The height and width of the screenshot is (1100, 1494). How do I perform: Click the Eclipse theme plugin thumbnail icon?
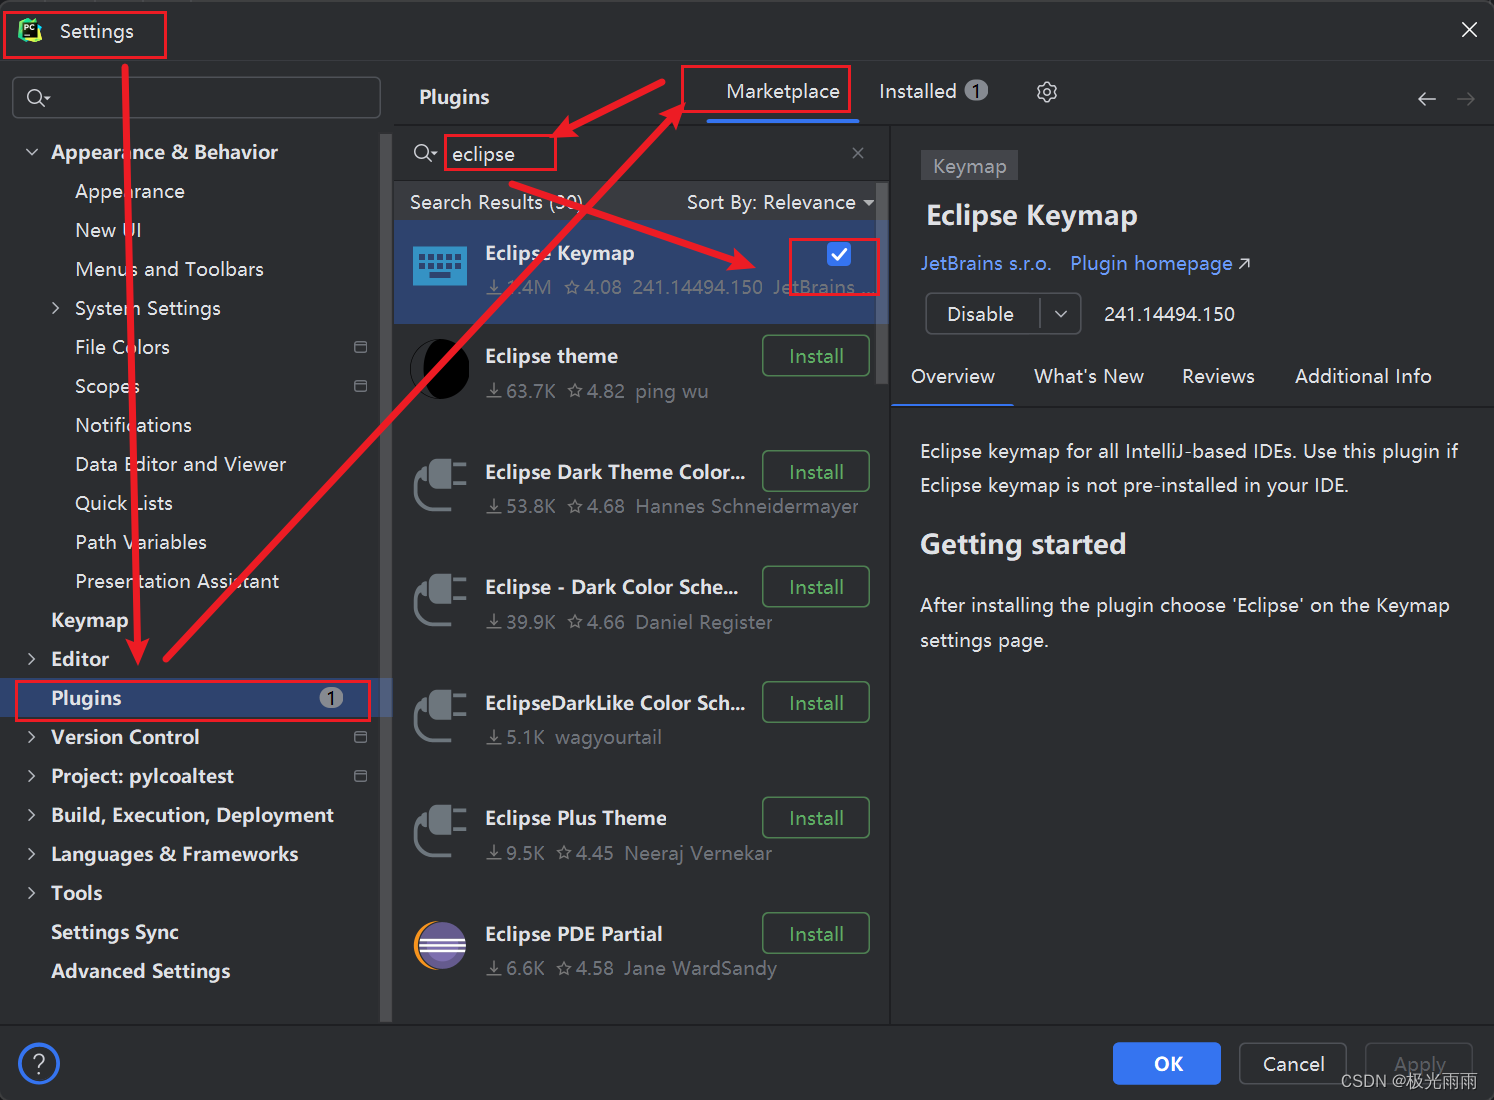(x=440, y=369)
